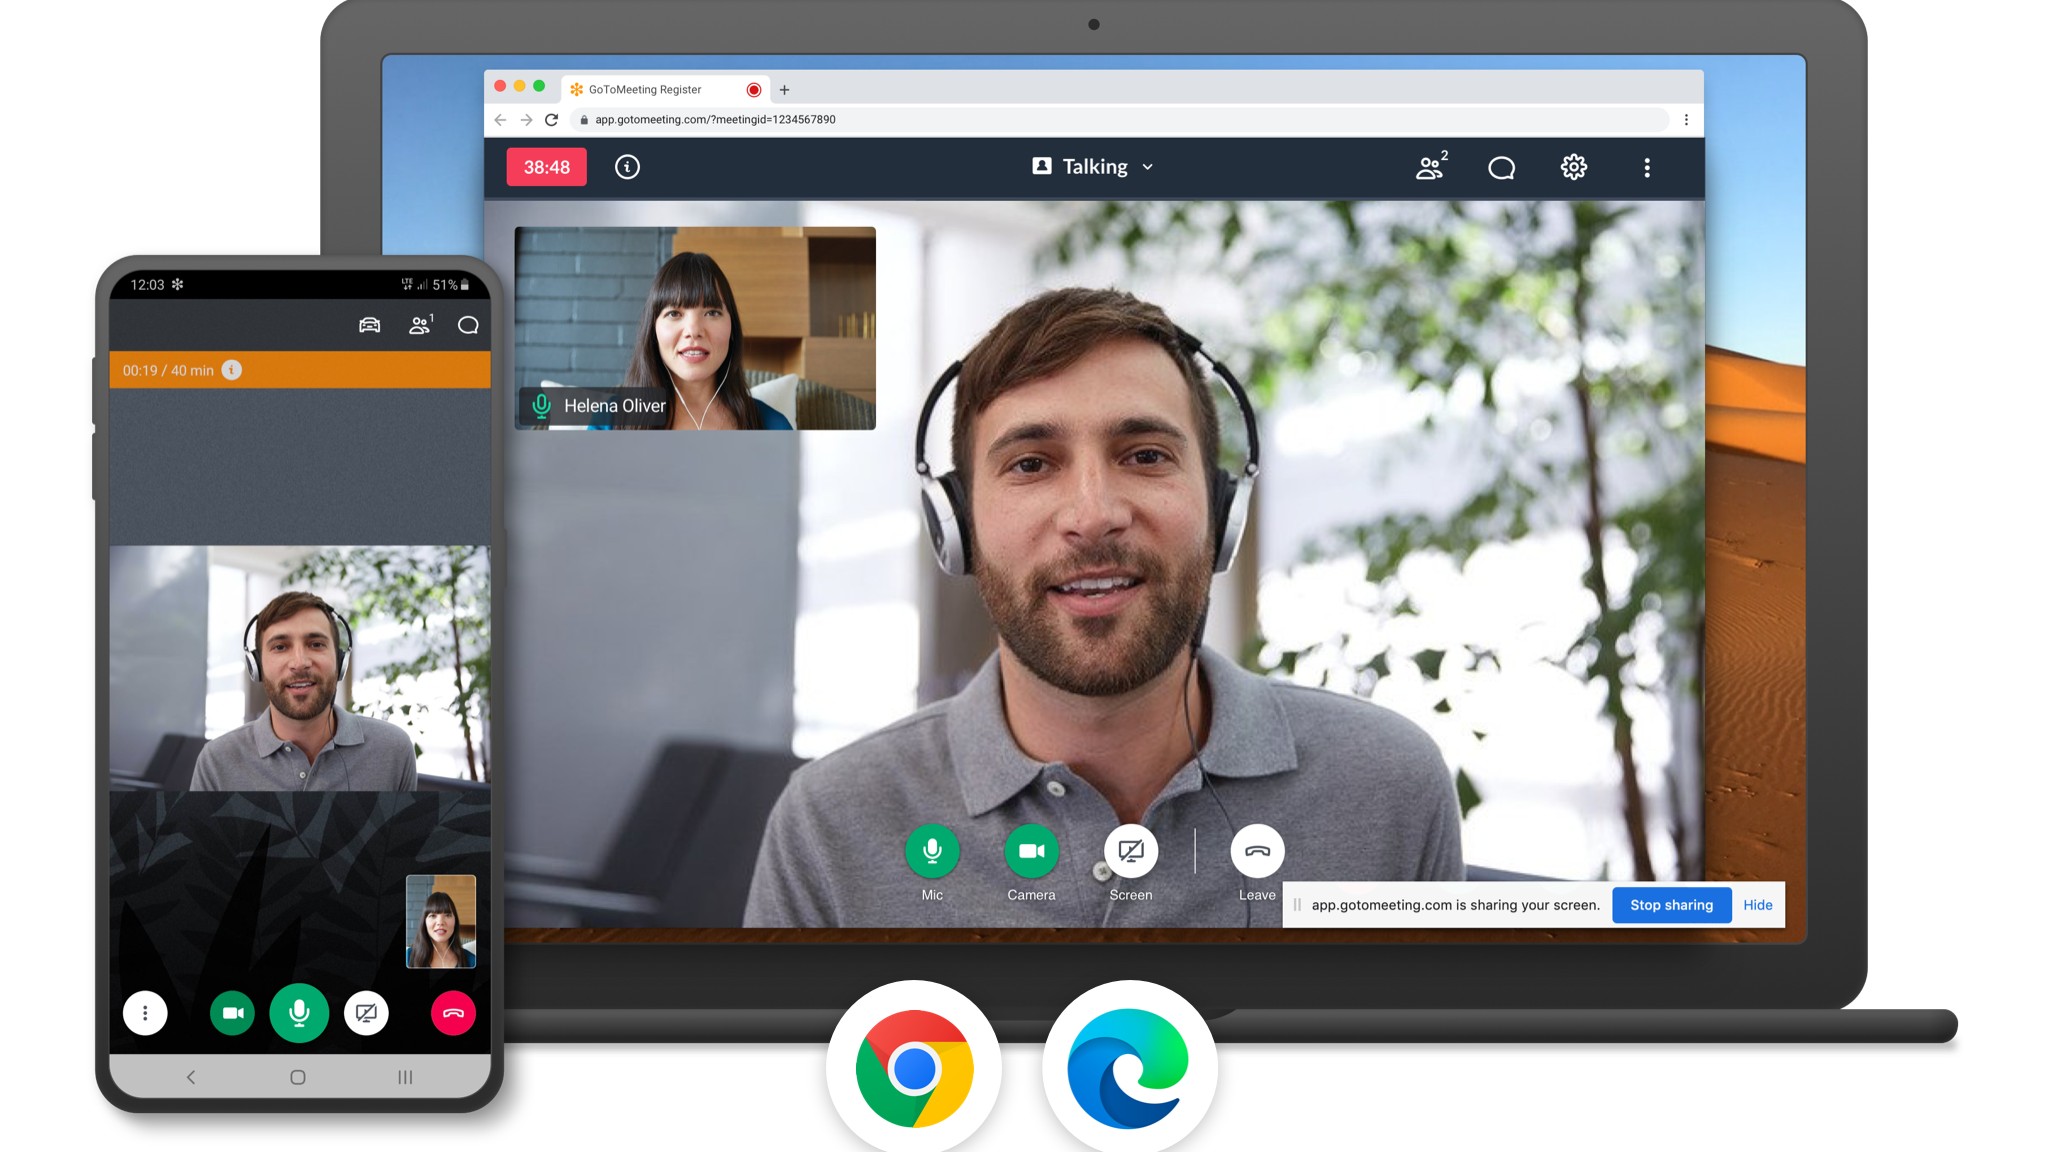The height and width of the screenshot is (1152, 2048).
Task: Click browser forward arrow
Action: click(x=526, y=119)
